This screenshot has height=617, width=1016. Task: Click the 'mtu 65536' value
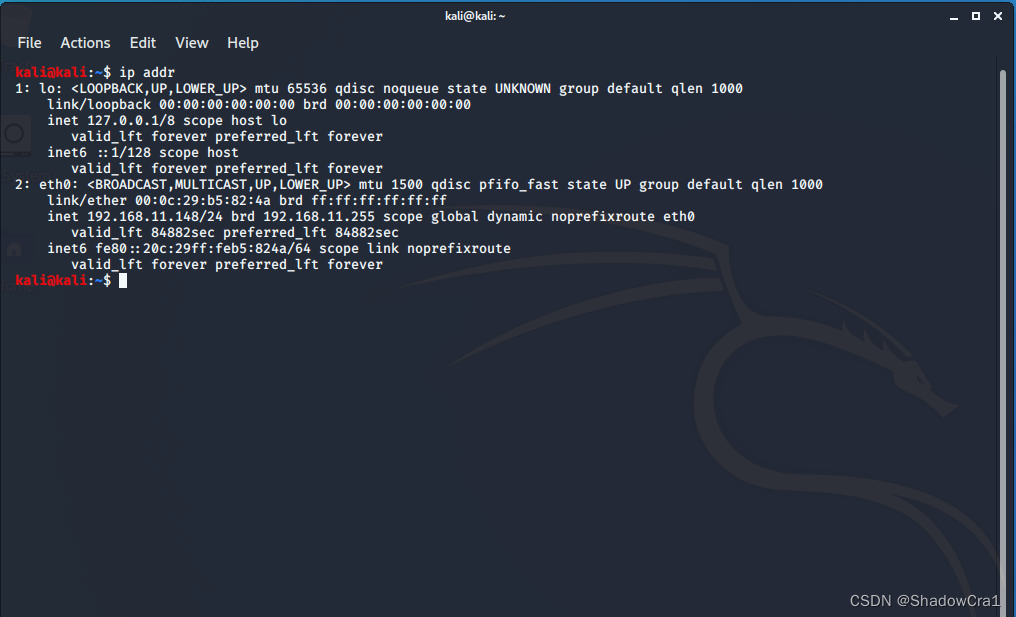pos(291,88)
